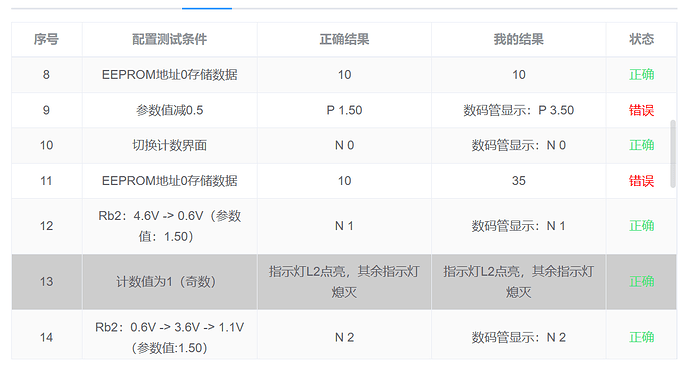This screenshot has height=370, width=690.
Task: Click the 状态 column header
Action: [641, 40]
